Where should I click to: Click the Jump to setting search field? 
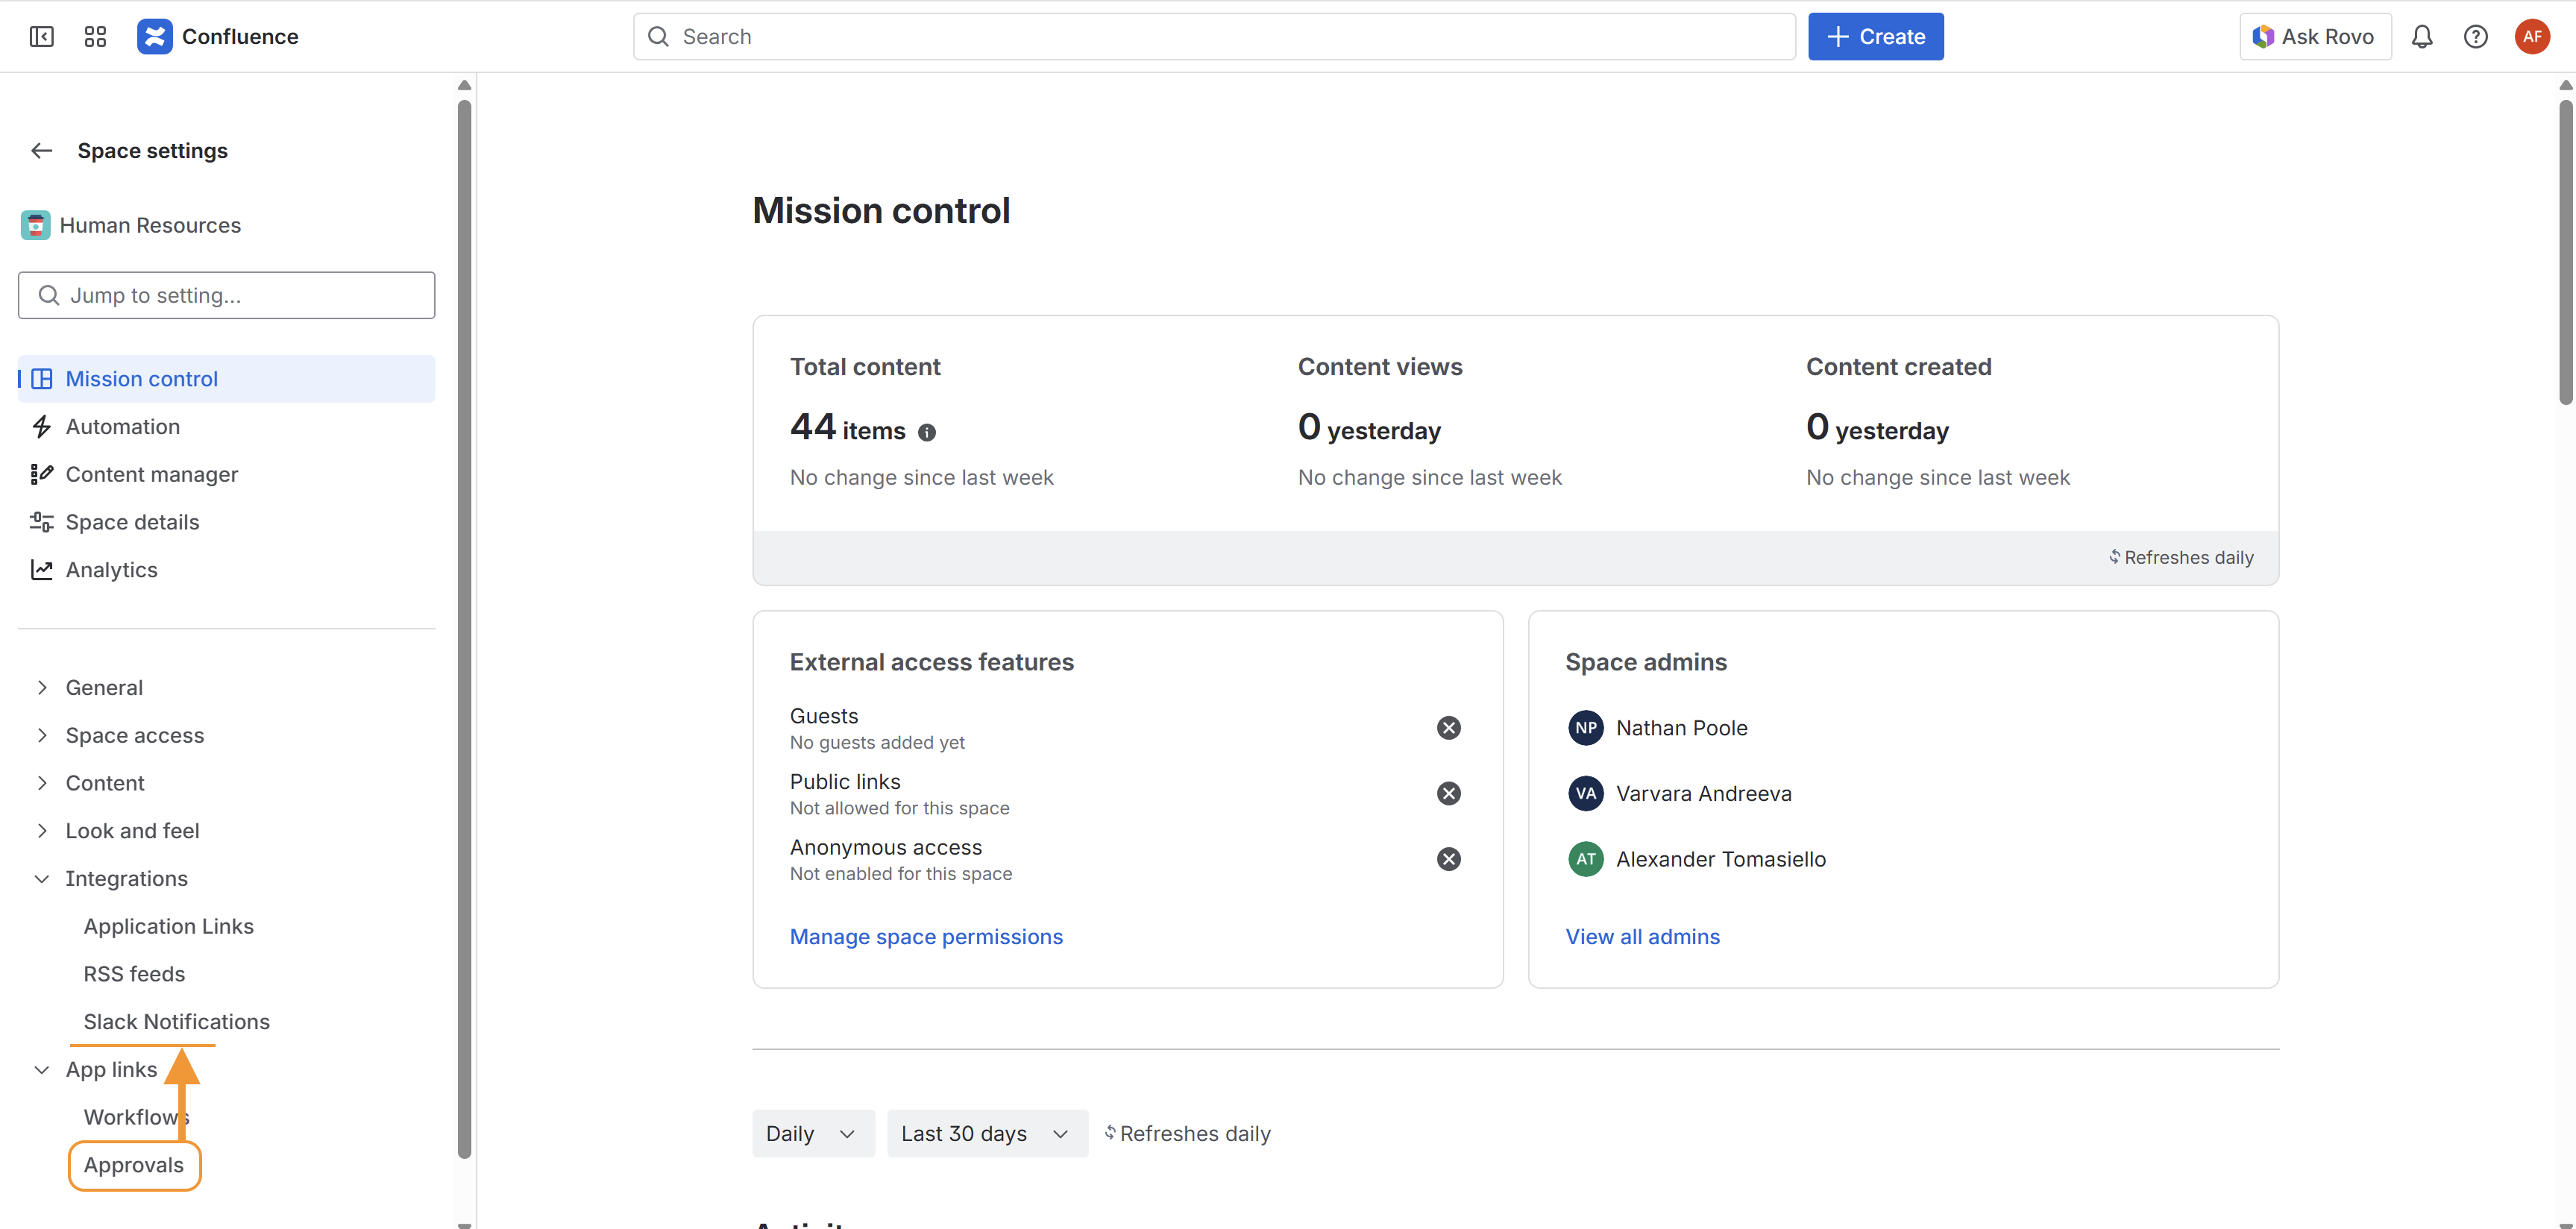click(227, 296)
